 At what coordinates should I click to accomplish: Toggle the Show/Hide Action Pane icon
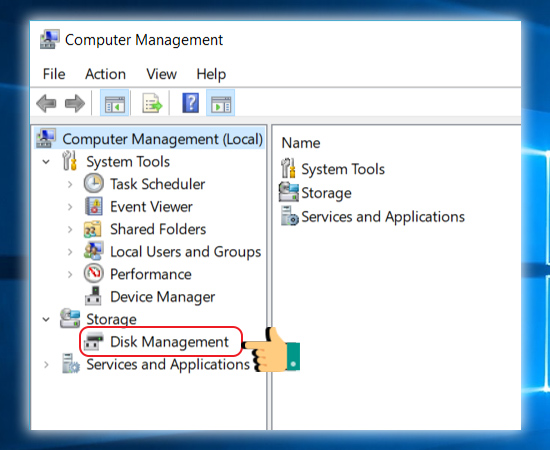pos(221,103)
